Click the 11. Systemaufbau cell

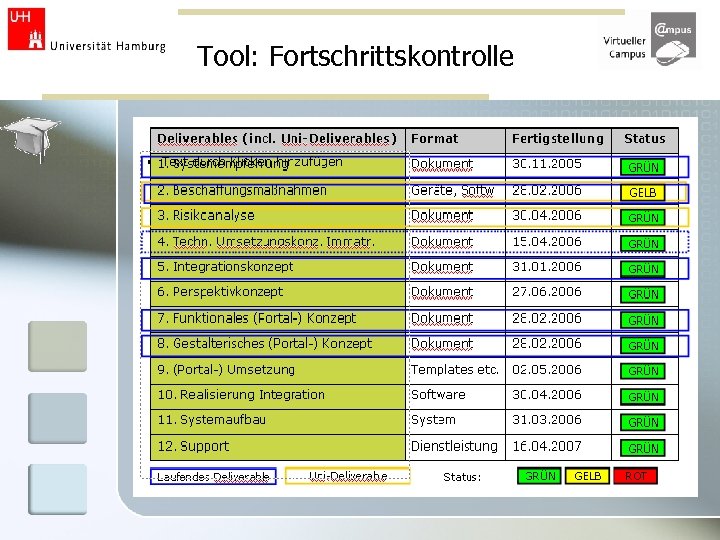[278, 422]
